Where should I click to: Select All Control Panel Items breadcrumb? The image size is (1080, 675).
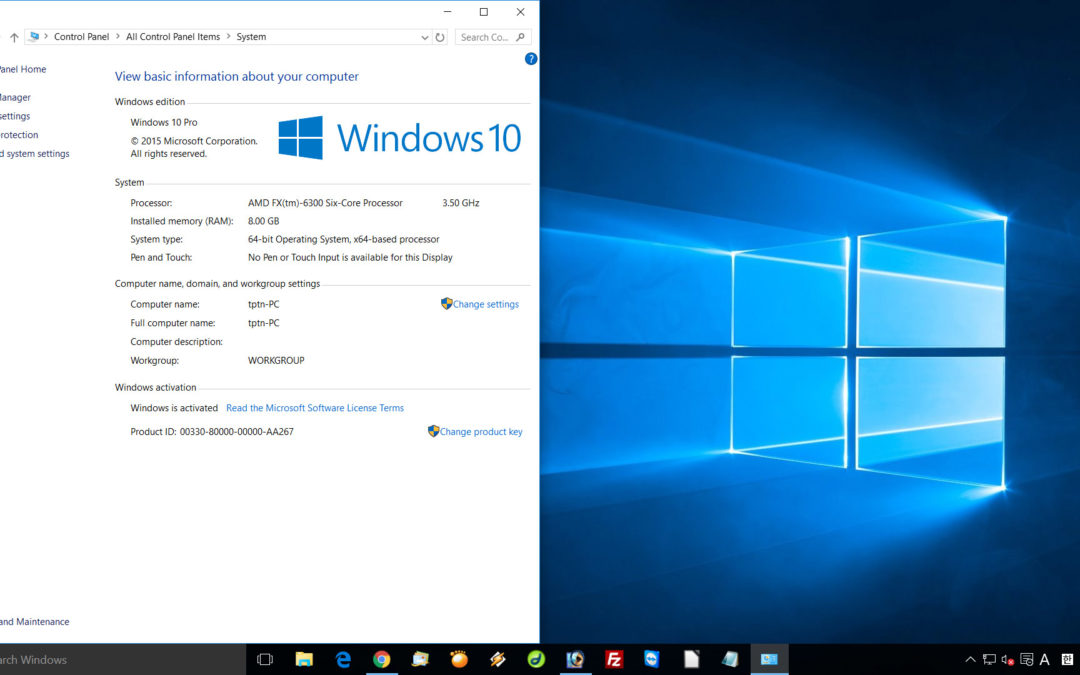[173, 37]
